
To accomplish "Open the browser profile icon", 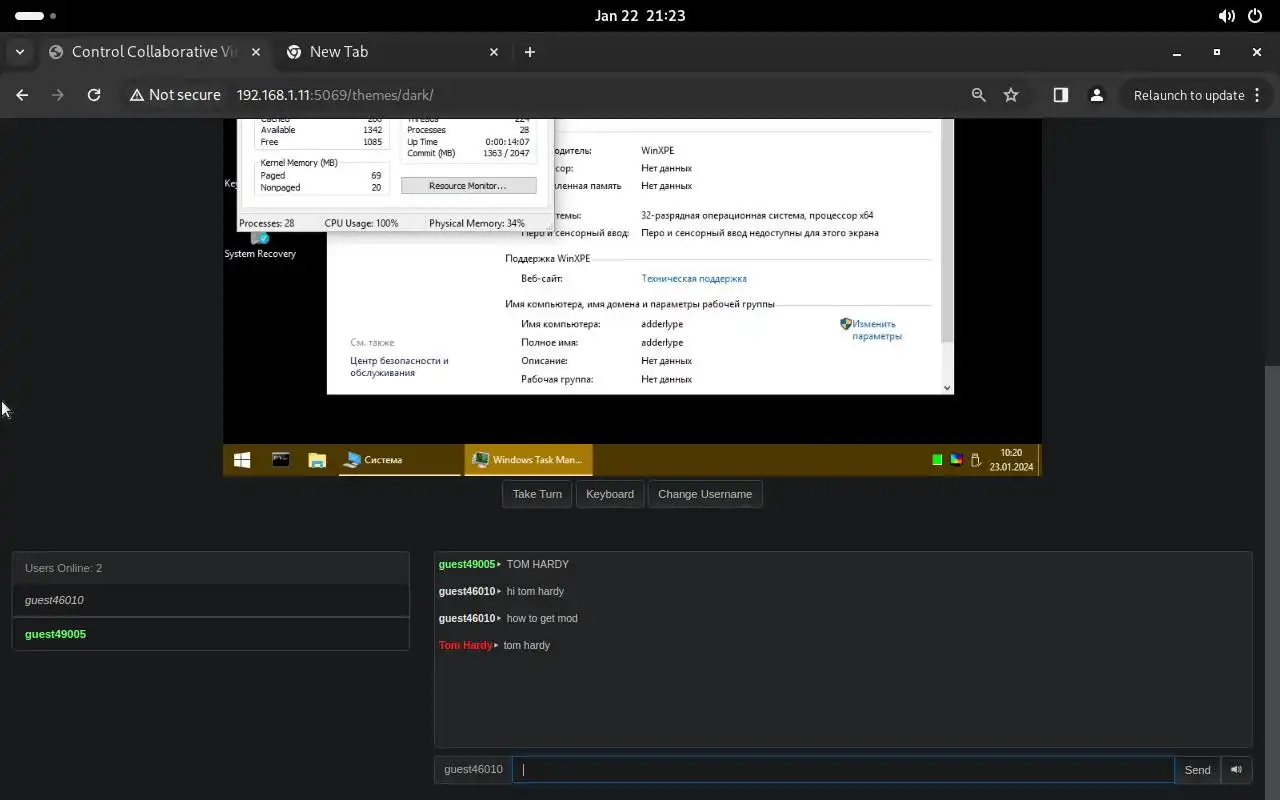I will click(x=1097, y=95).
